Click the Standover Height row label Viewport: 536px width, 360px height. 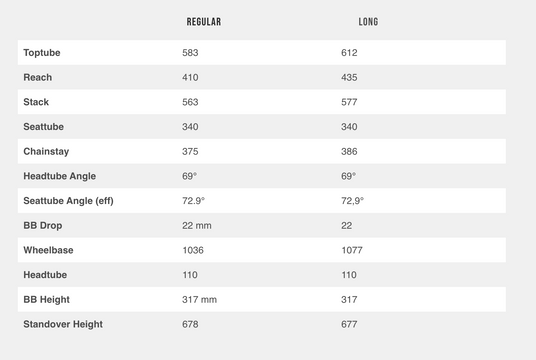[63, 324]
